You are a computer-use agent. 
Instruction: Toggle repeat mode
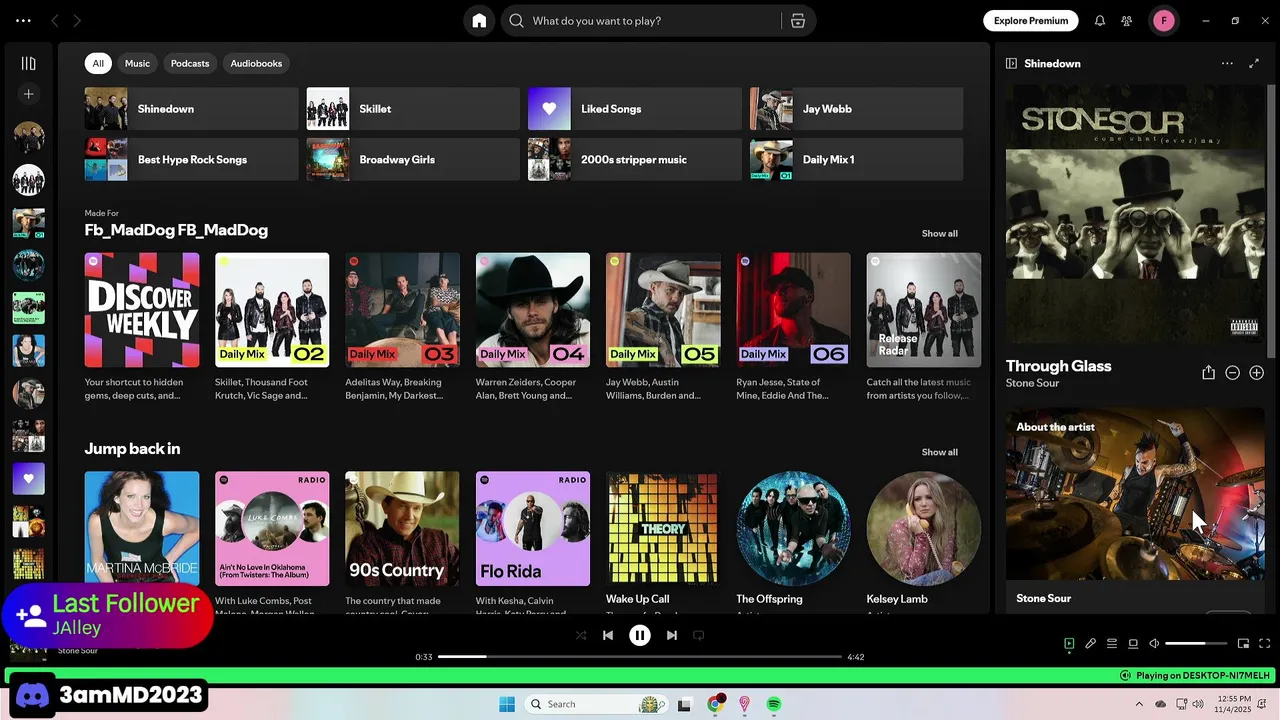point(699,635)
